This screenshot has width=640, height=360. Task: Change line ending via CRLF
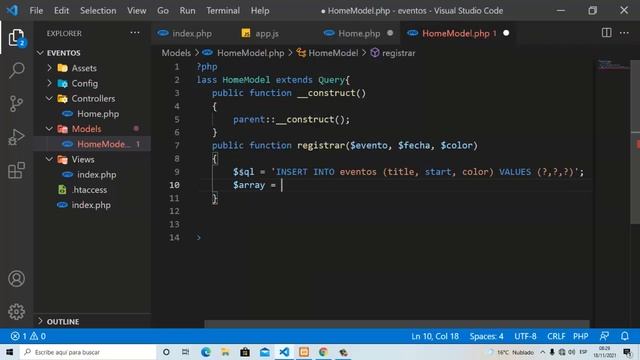click(556, 336)
